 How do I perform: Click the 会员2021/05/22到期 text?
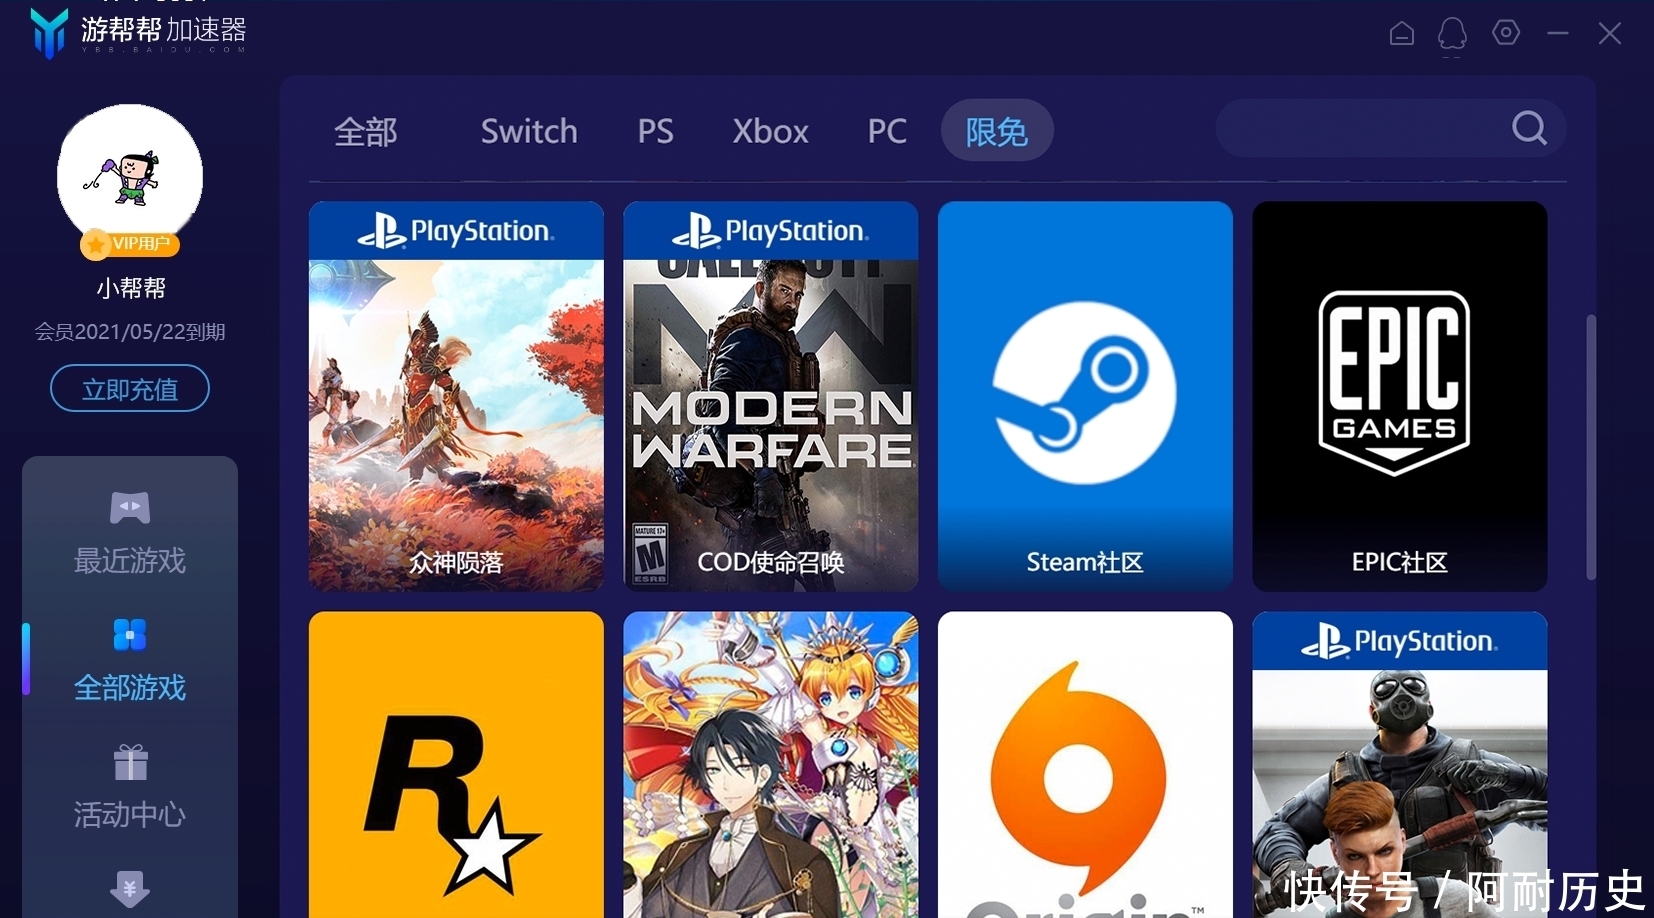click(x=130, y=331)
